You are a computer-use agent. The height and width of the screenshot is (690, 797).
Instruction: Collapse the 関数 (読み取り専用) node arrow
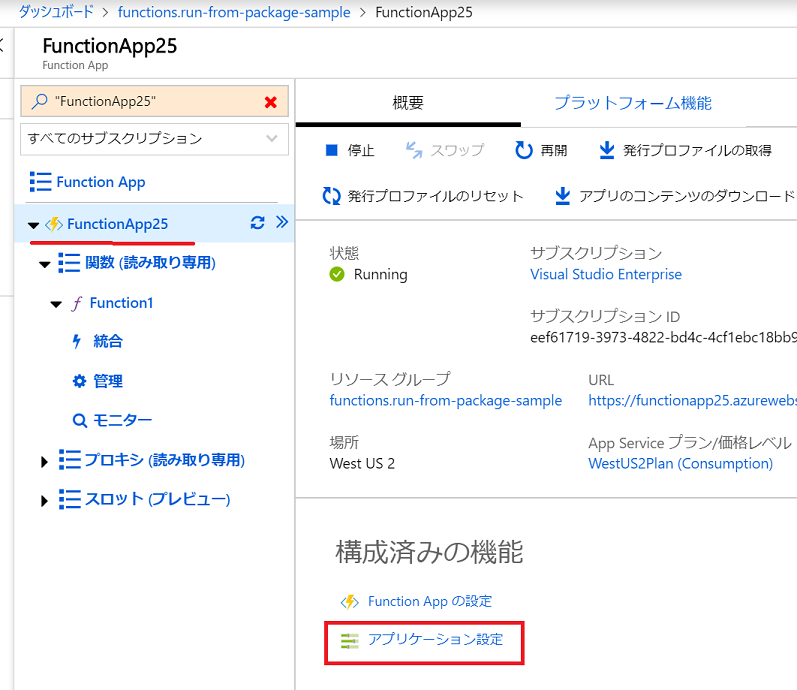point(45,264)
